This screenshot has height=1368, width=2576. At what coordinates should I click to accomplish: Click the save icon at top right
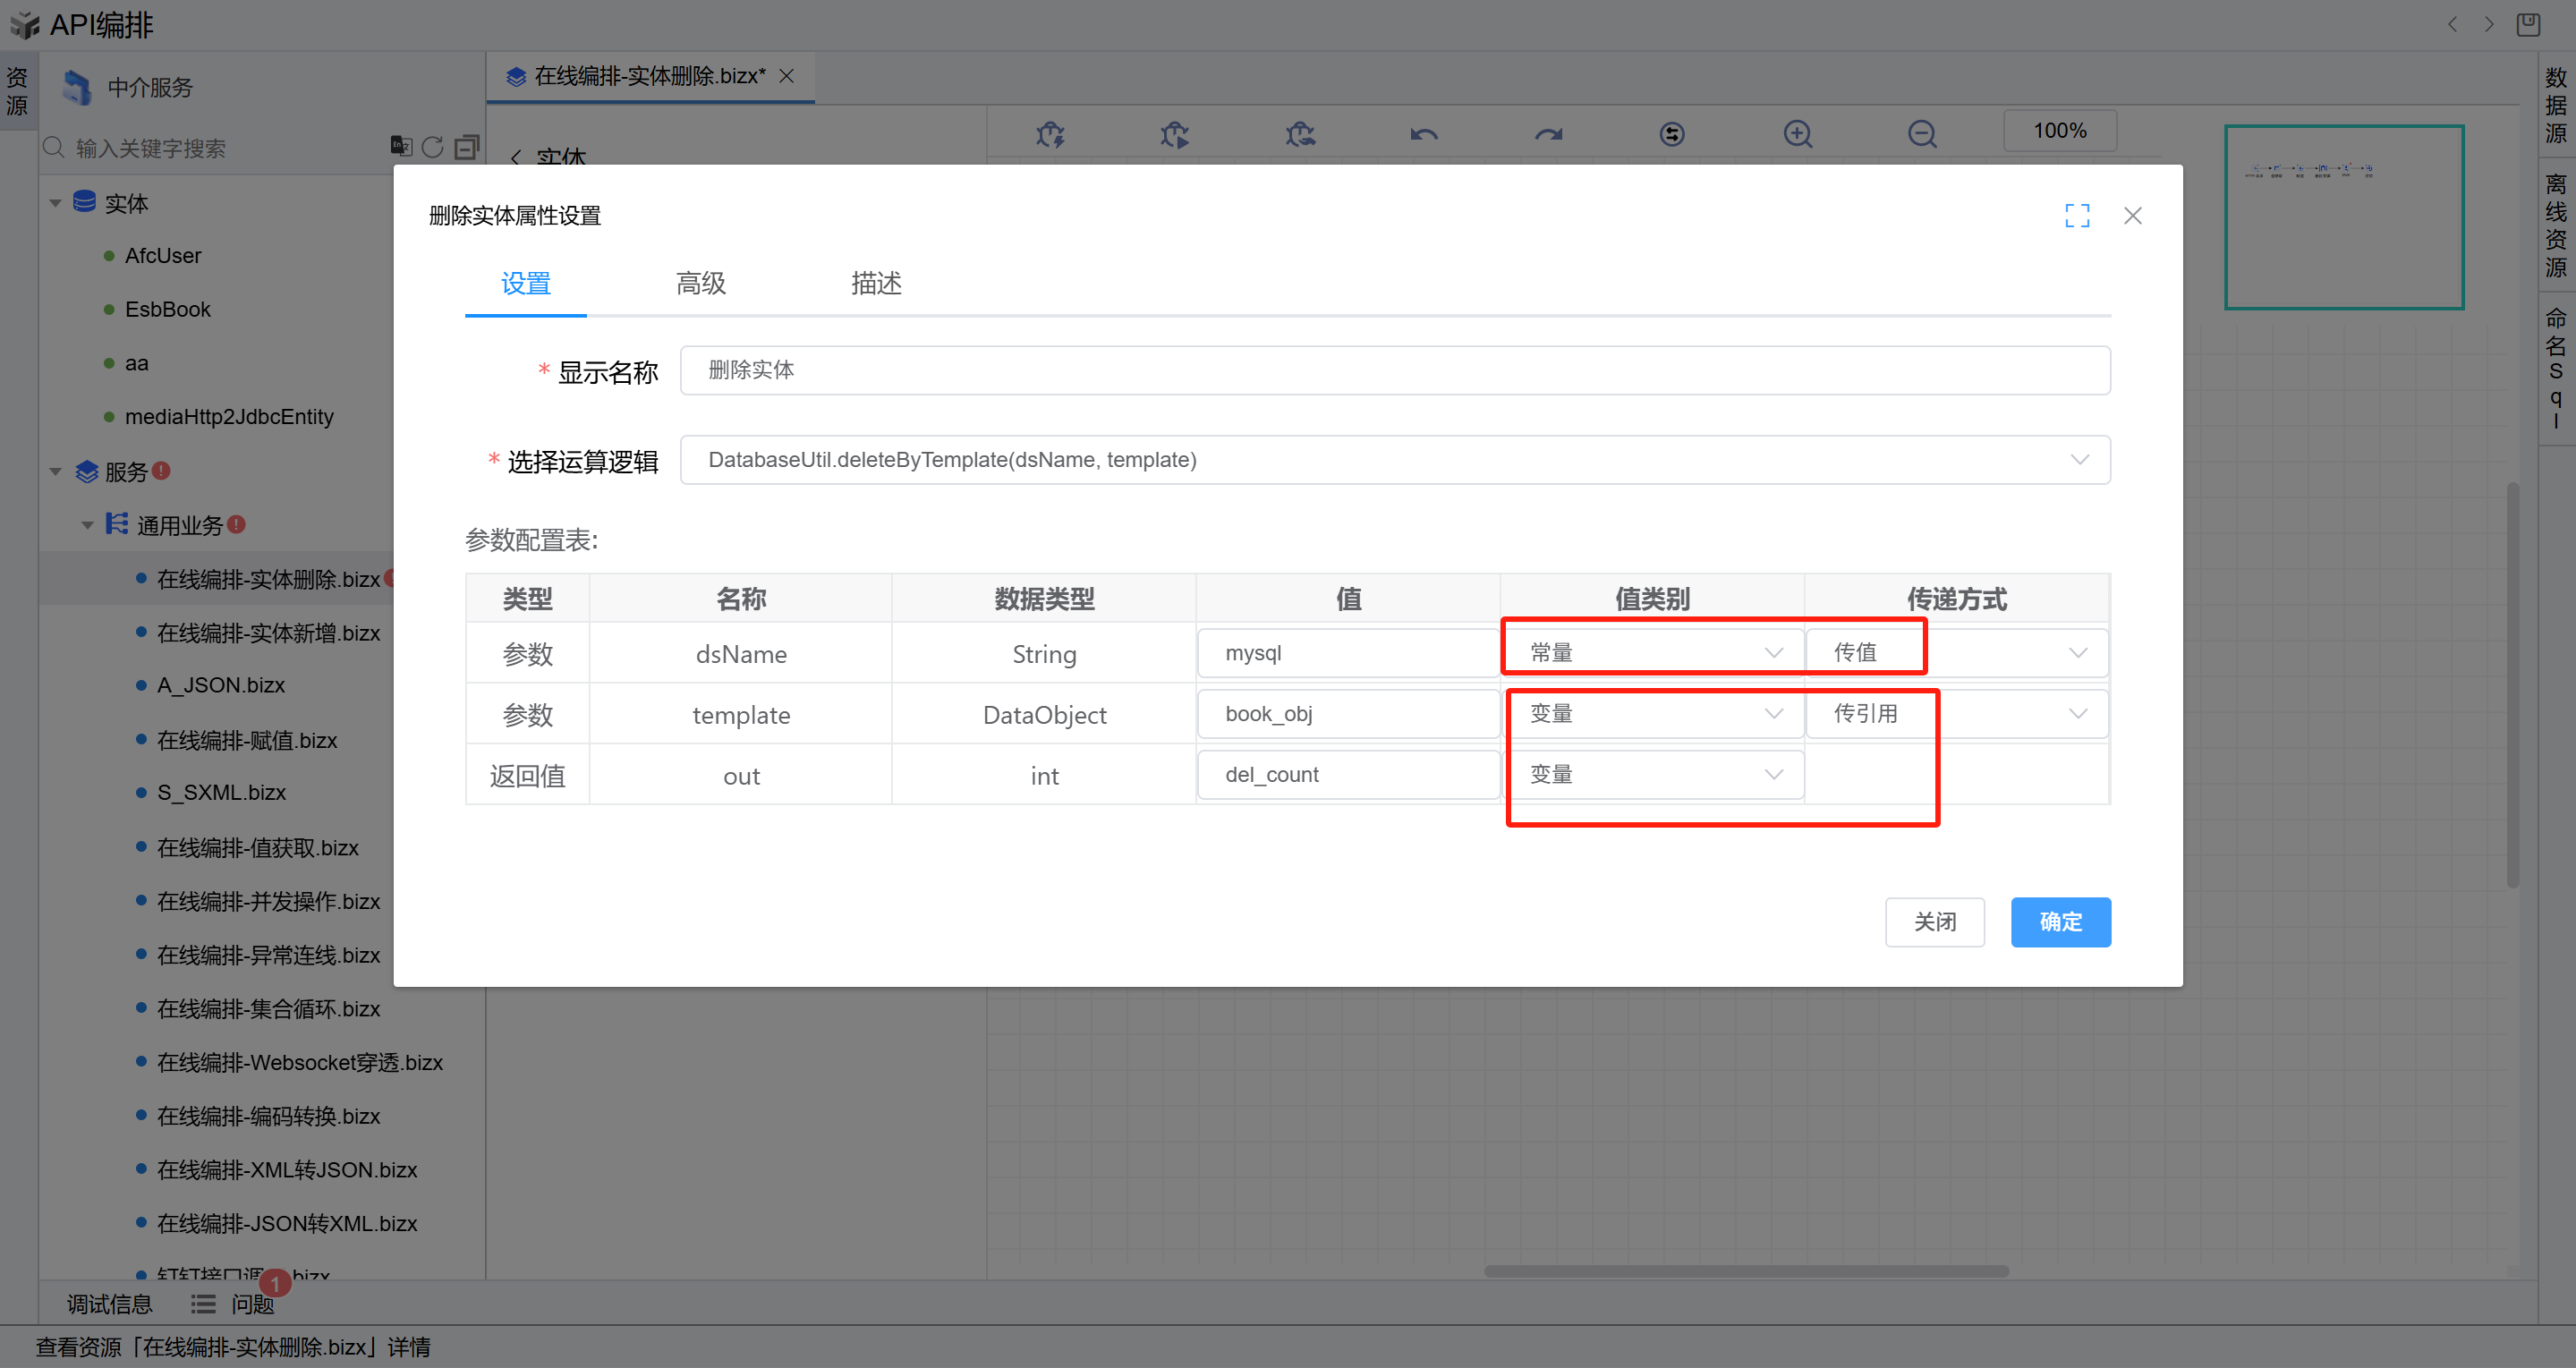coord(2527,24)
